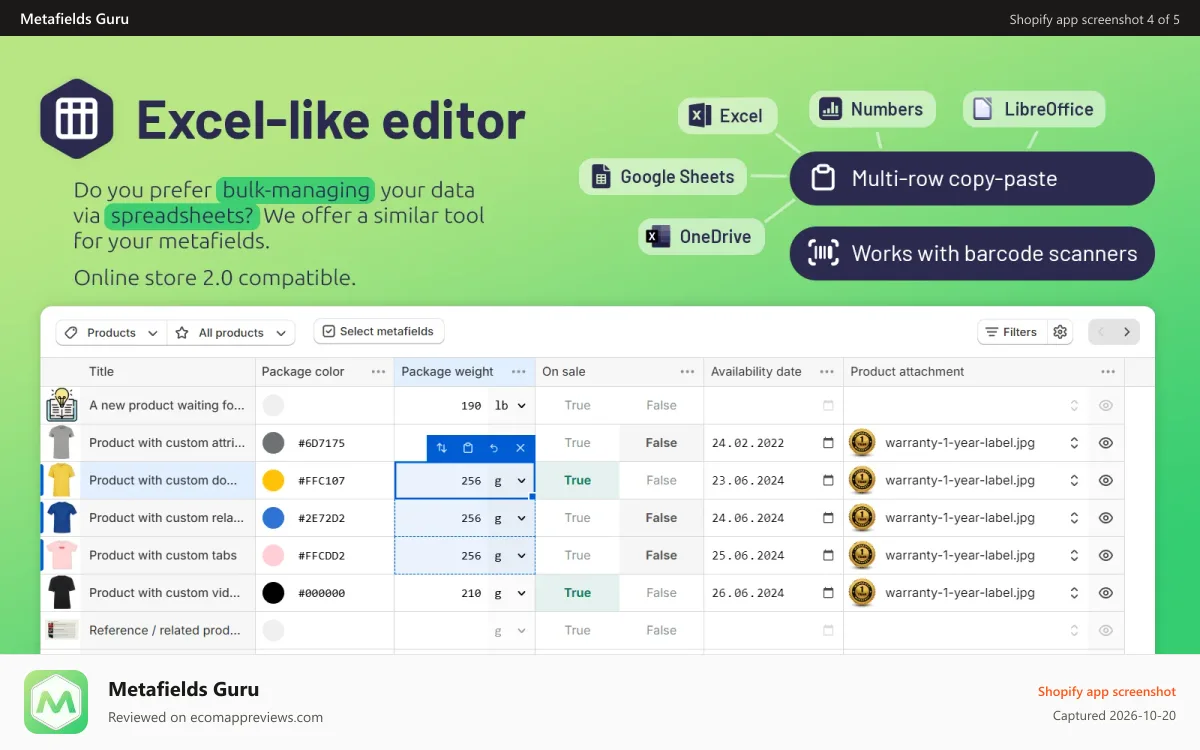Screen dimensions: 1200x750
Task: Preview attachment for Product with custom rela... row
Action: coord(1106,518)
